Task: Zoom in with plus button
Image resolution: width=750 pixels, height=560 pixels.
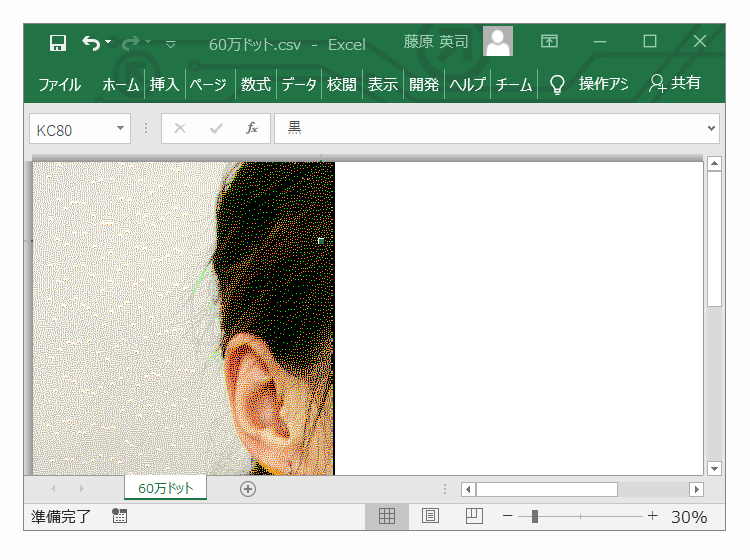Action: [x=652, y=516]
